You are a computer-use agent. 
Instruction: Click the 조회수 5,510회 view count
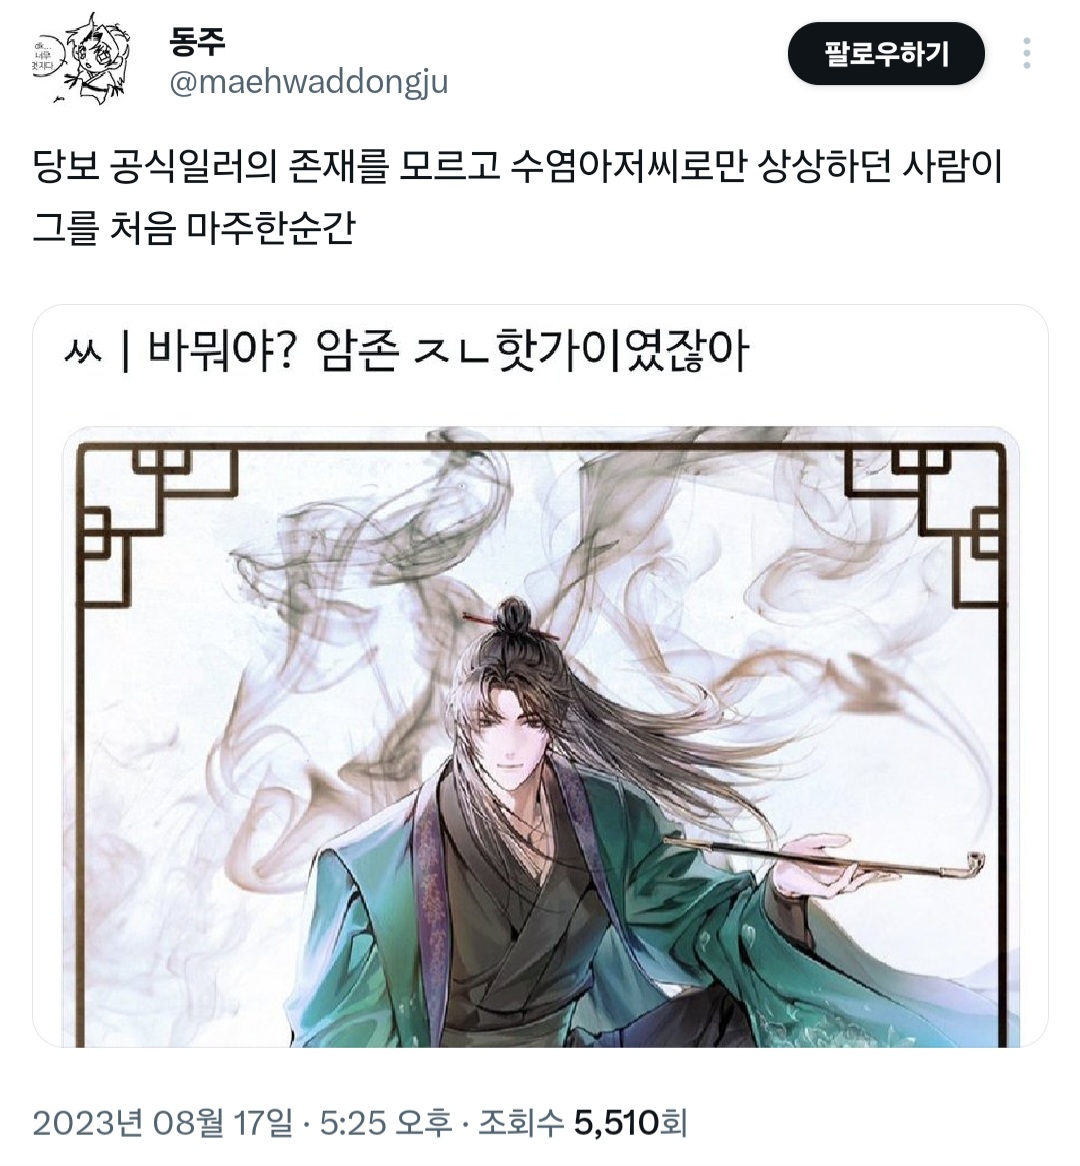[582, 1122]
